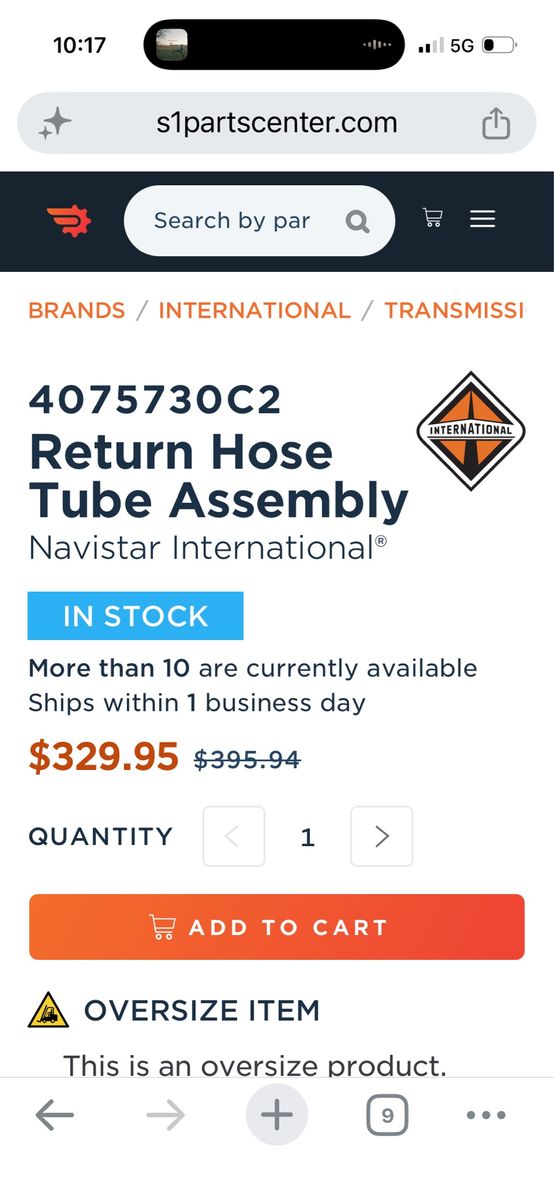Open the TRANSMISSION breadcrumb link
The width and height of the screenshot is (554, 1200).
coord(454,310)
